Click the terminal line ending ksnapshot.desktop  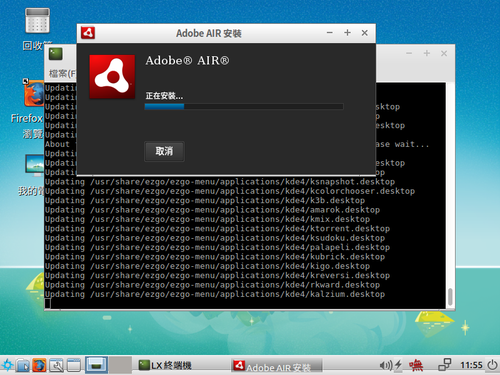[220, 182]
